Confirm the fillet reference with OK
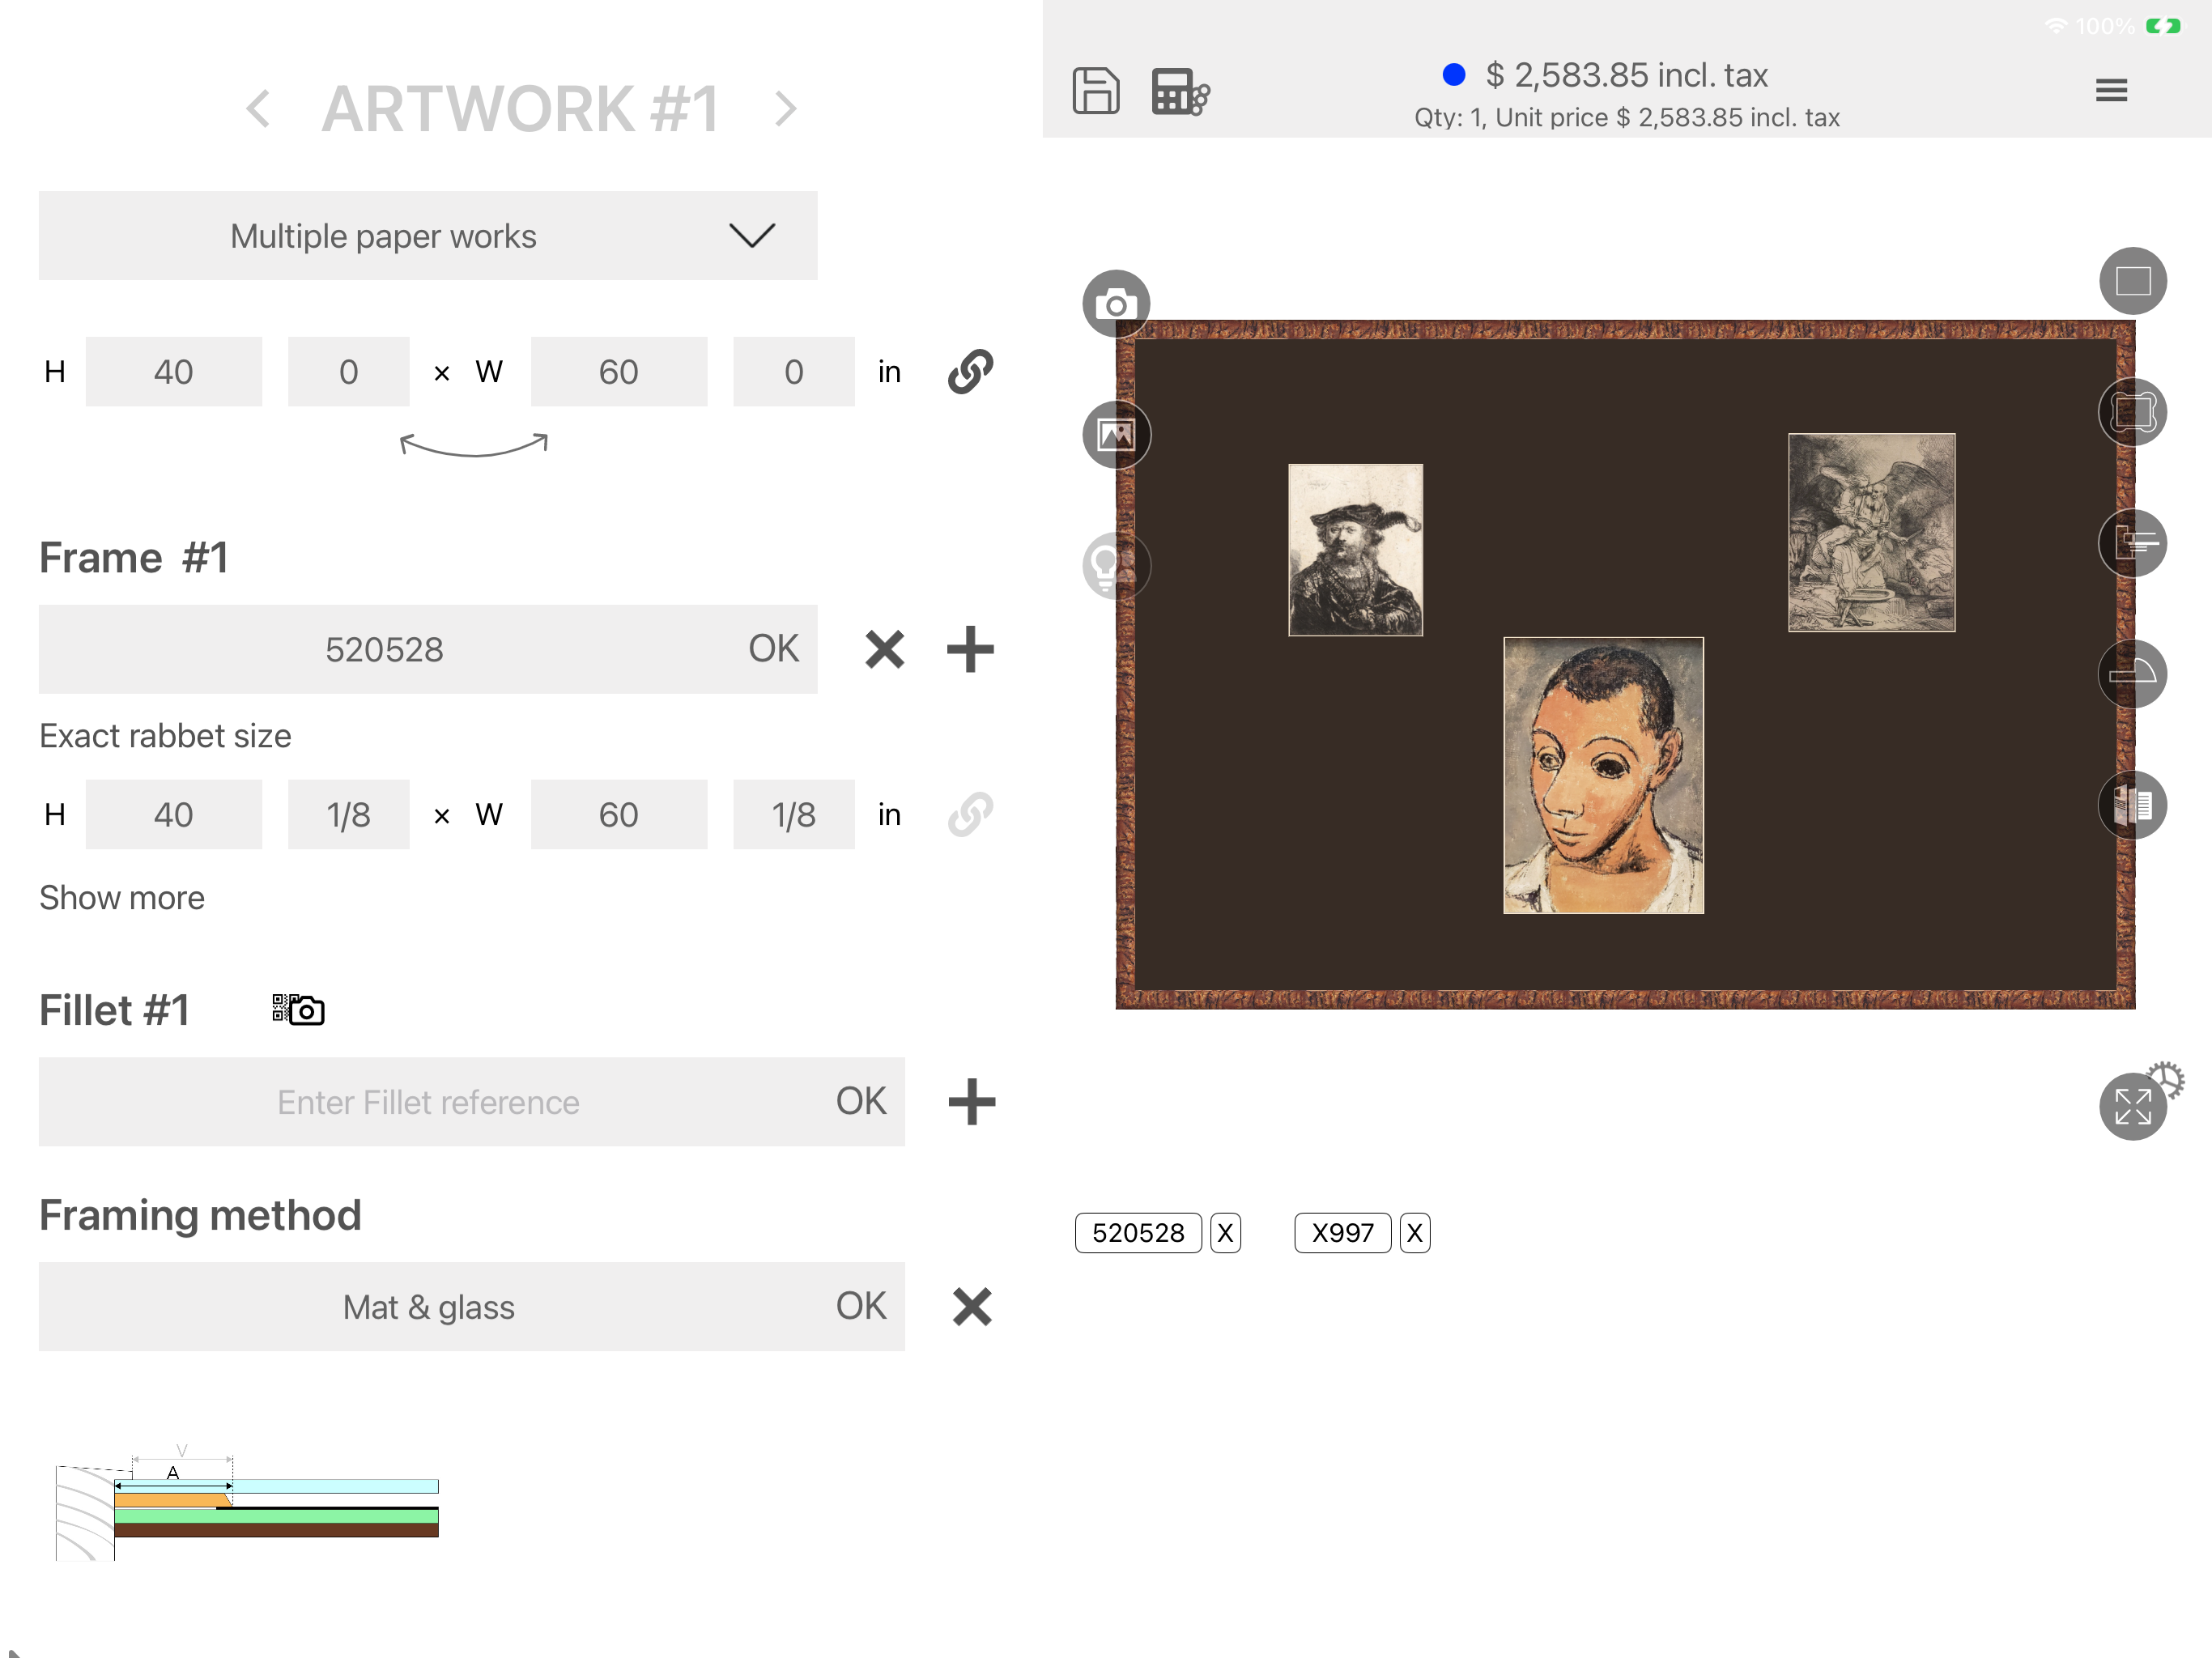This screenshot has height=1658, width=2212. (x=861, y=1102)
